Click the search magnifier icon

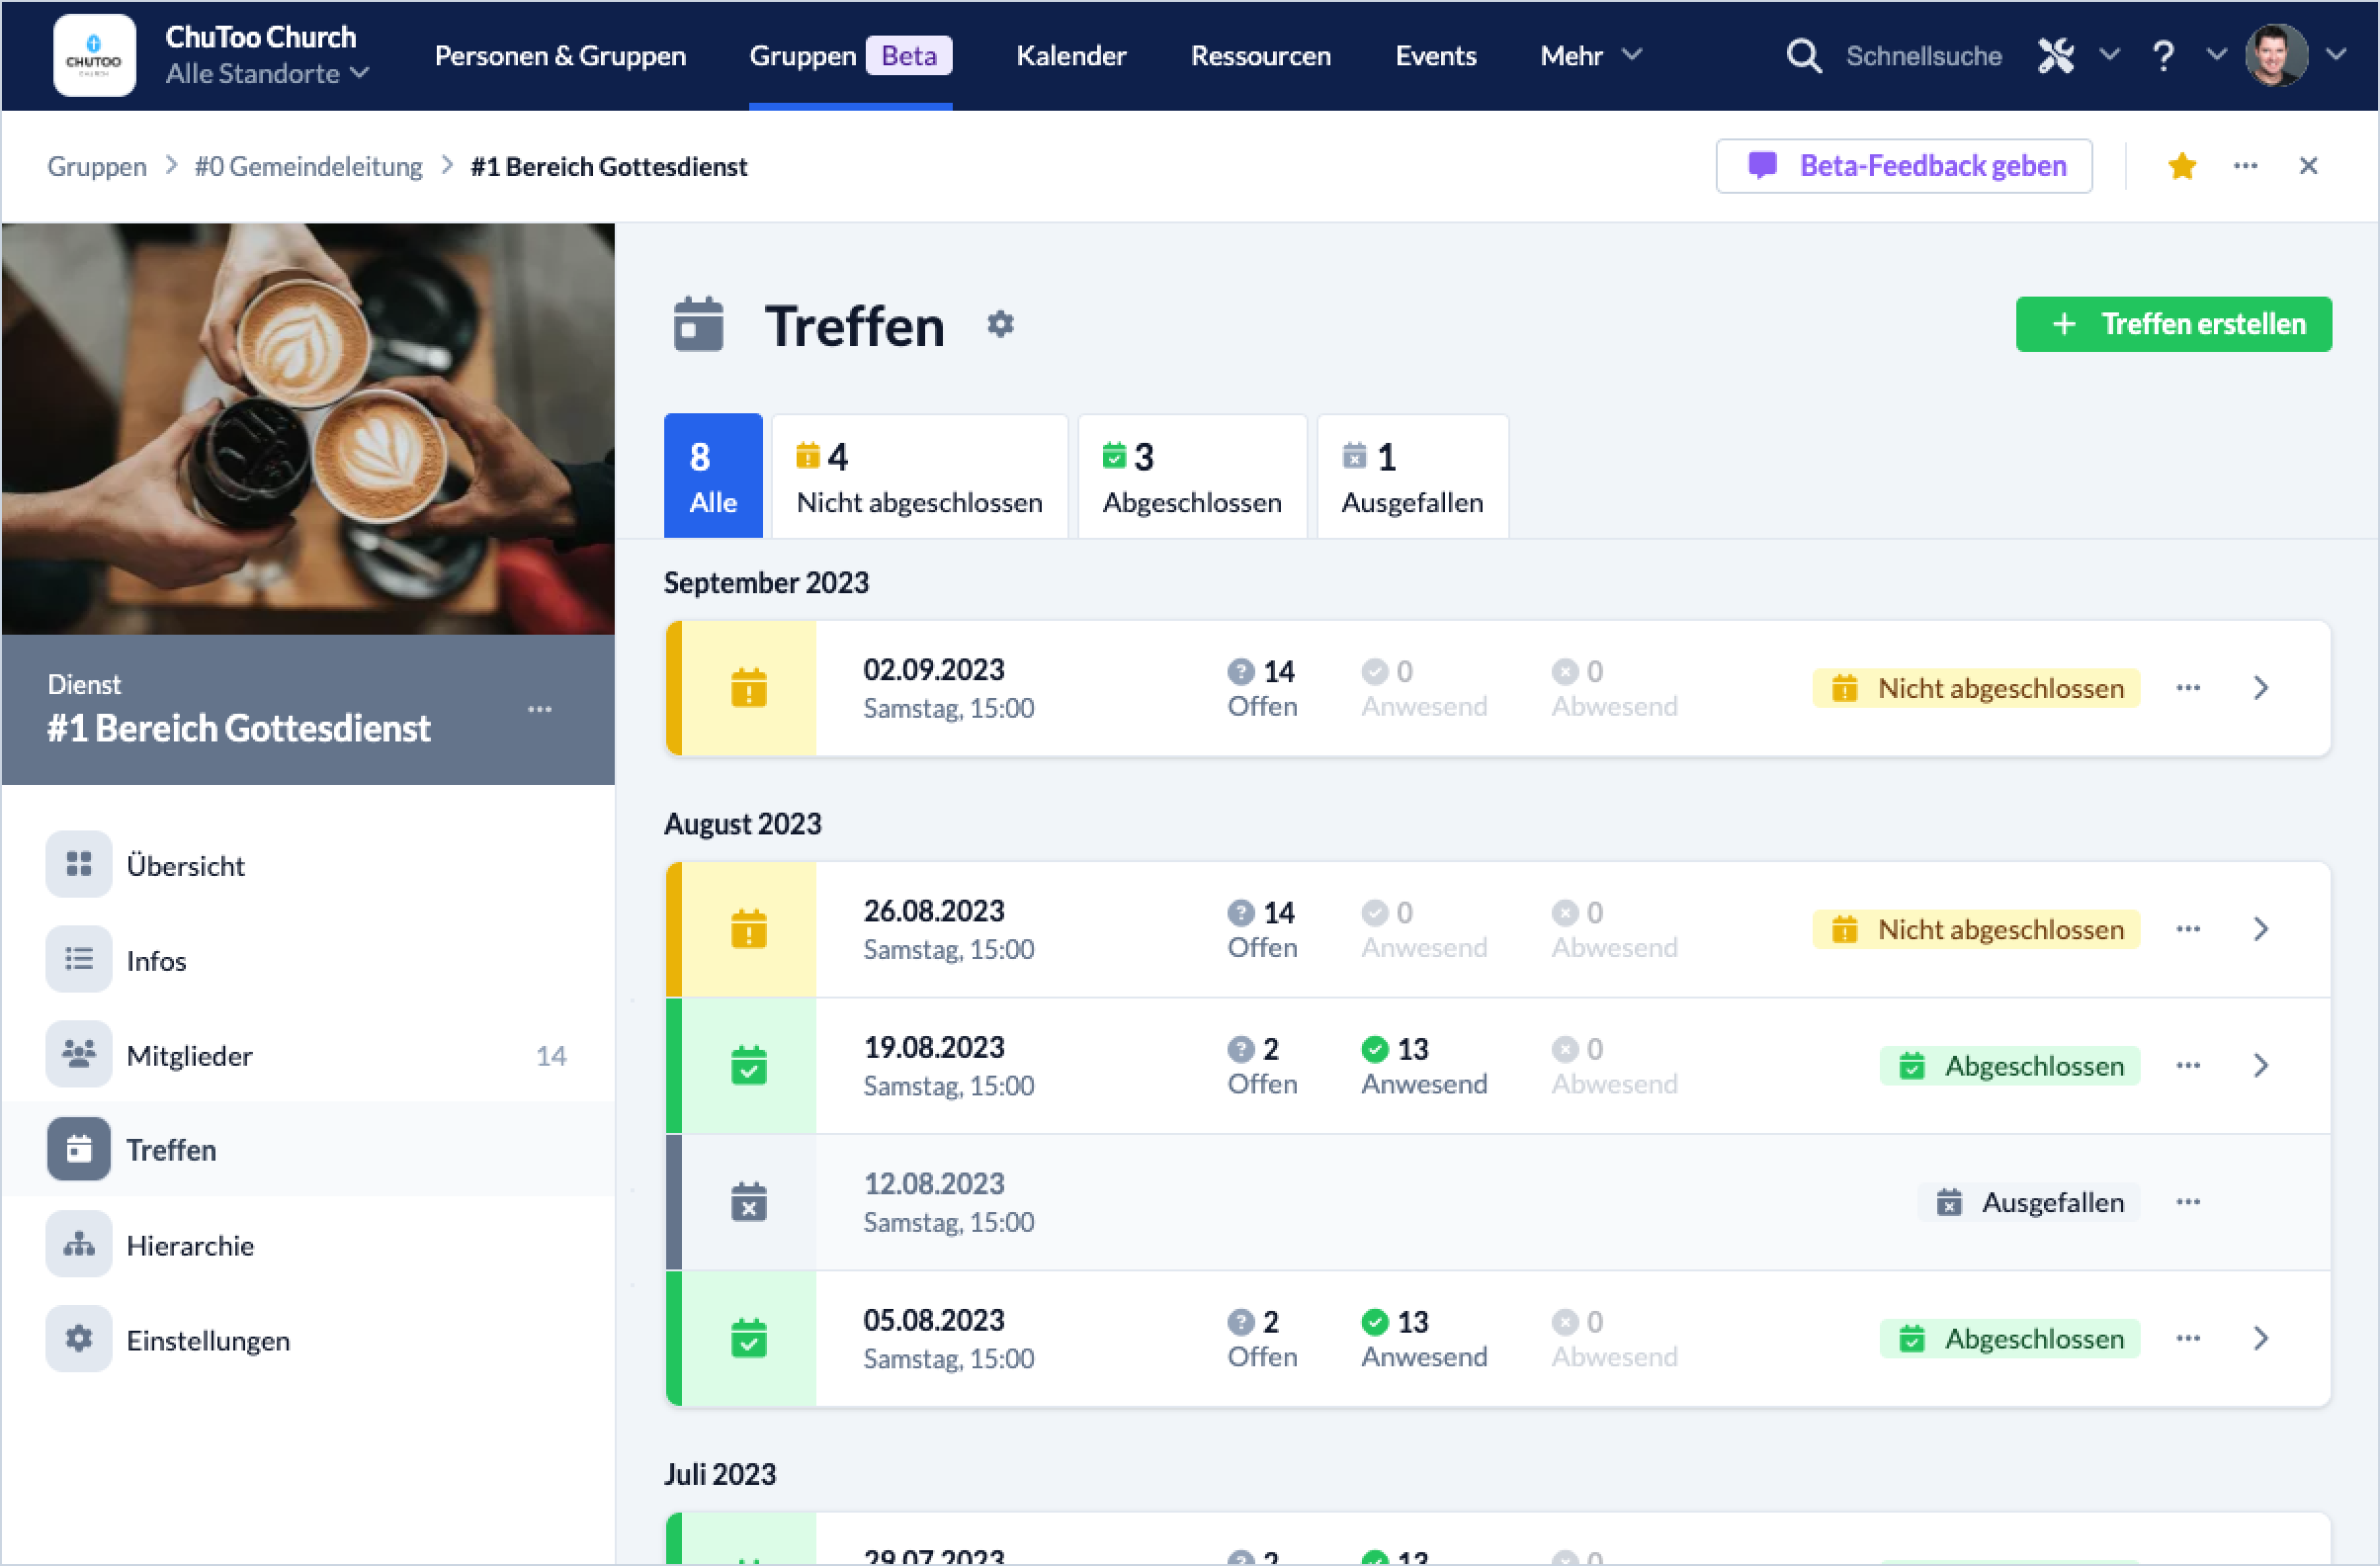1803,56
